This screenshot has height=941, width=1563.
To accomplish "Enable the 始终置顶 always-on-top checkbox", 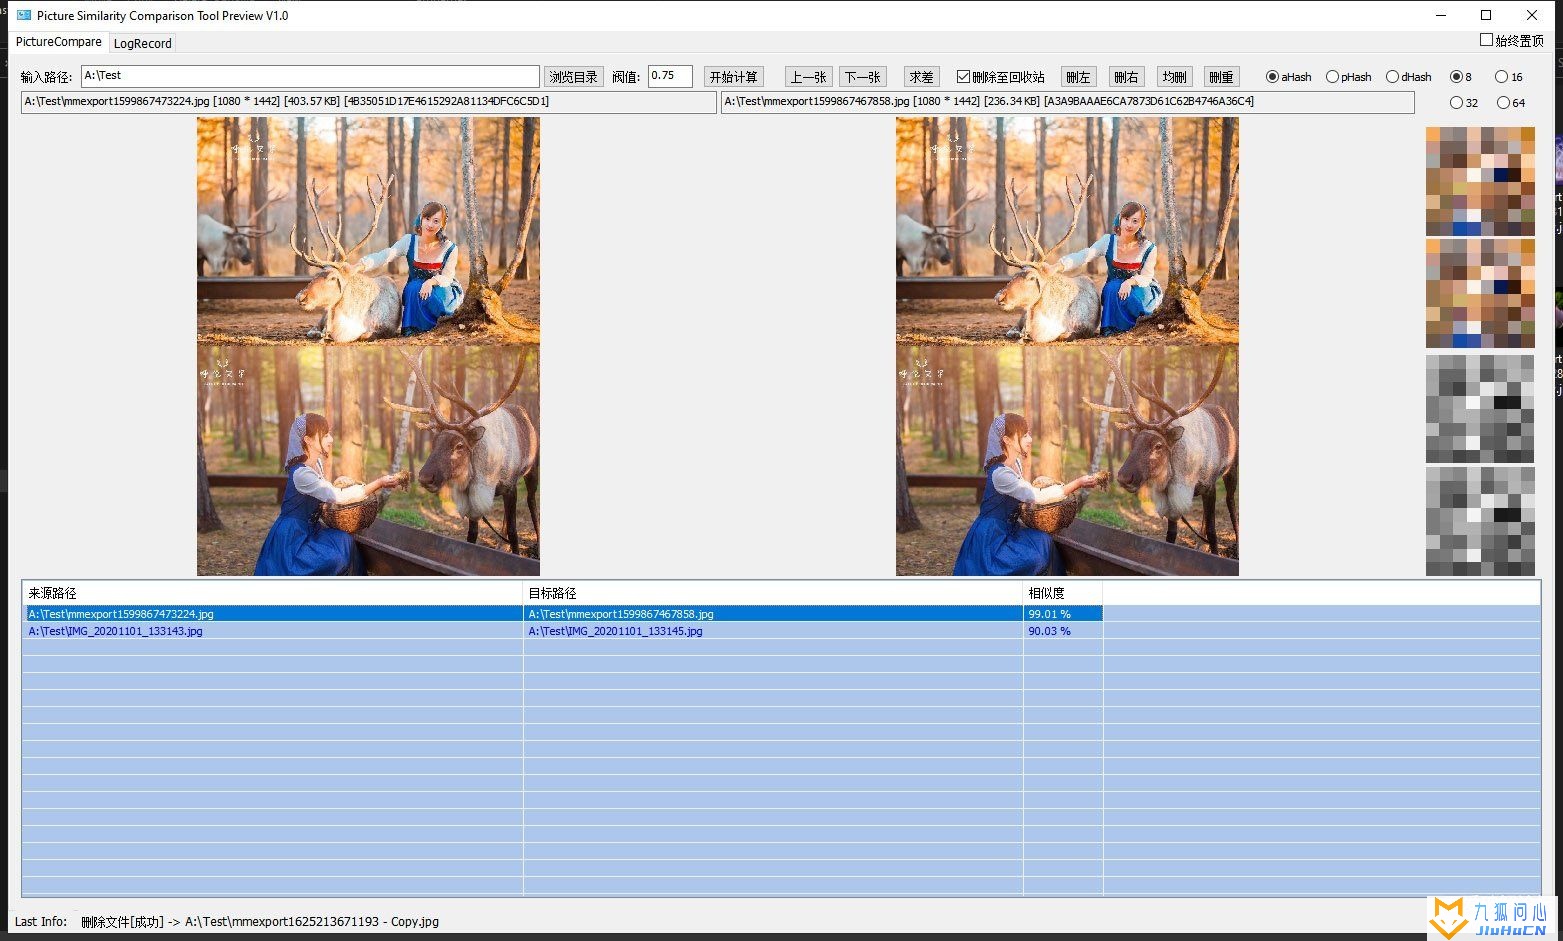I will pos(1512,41).
